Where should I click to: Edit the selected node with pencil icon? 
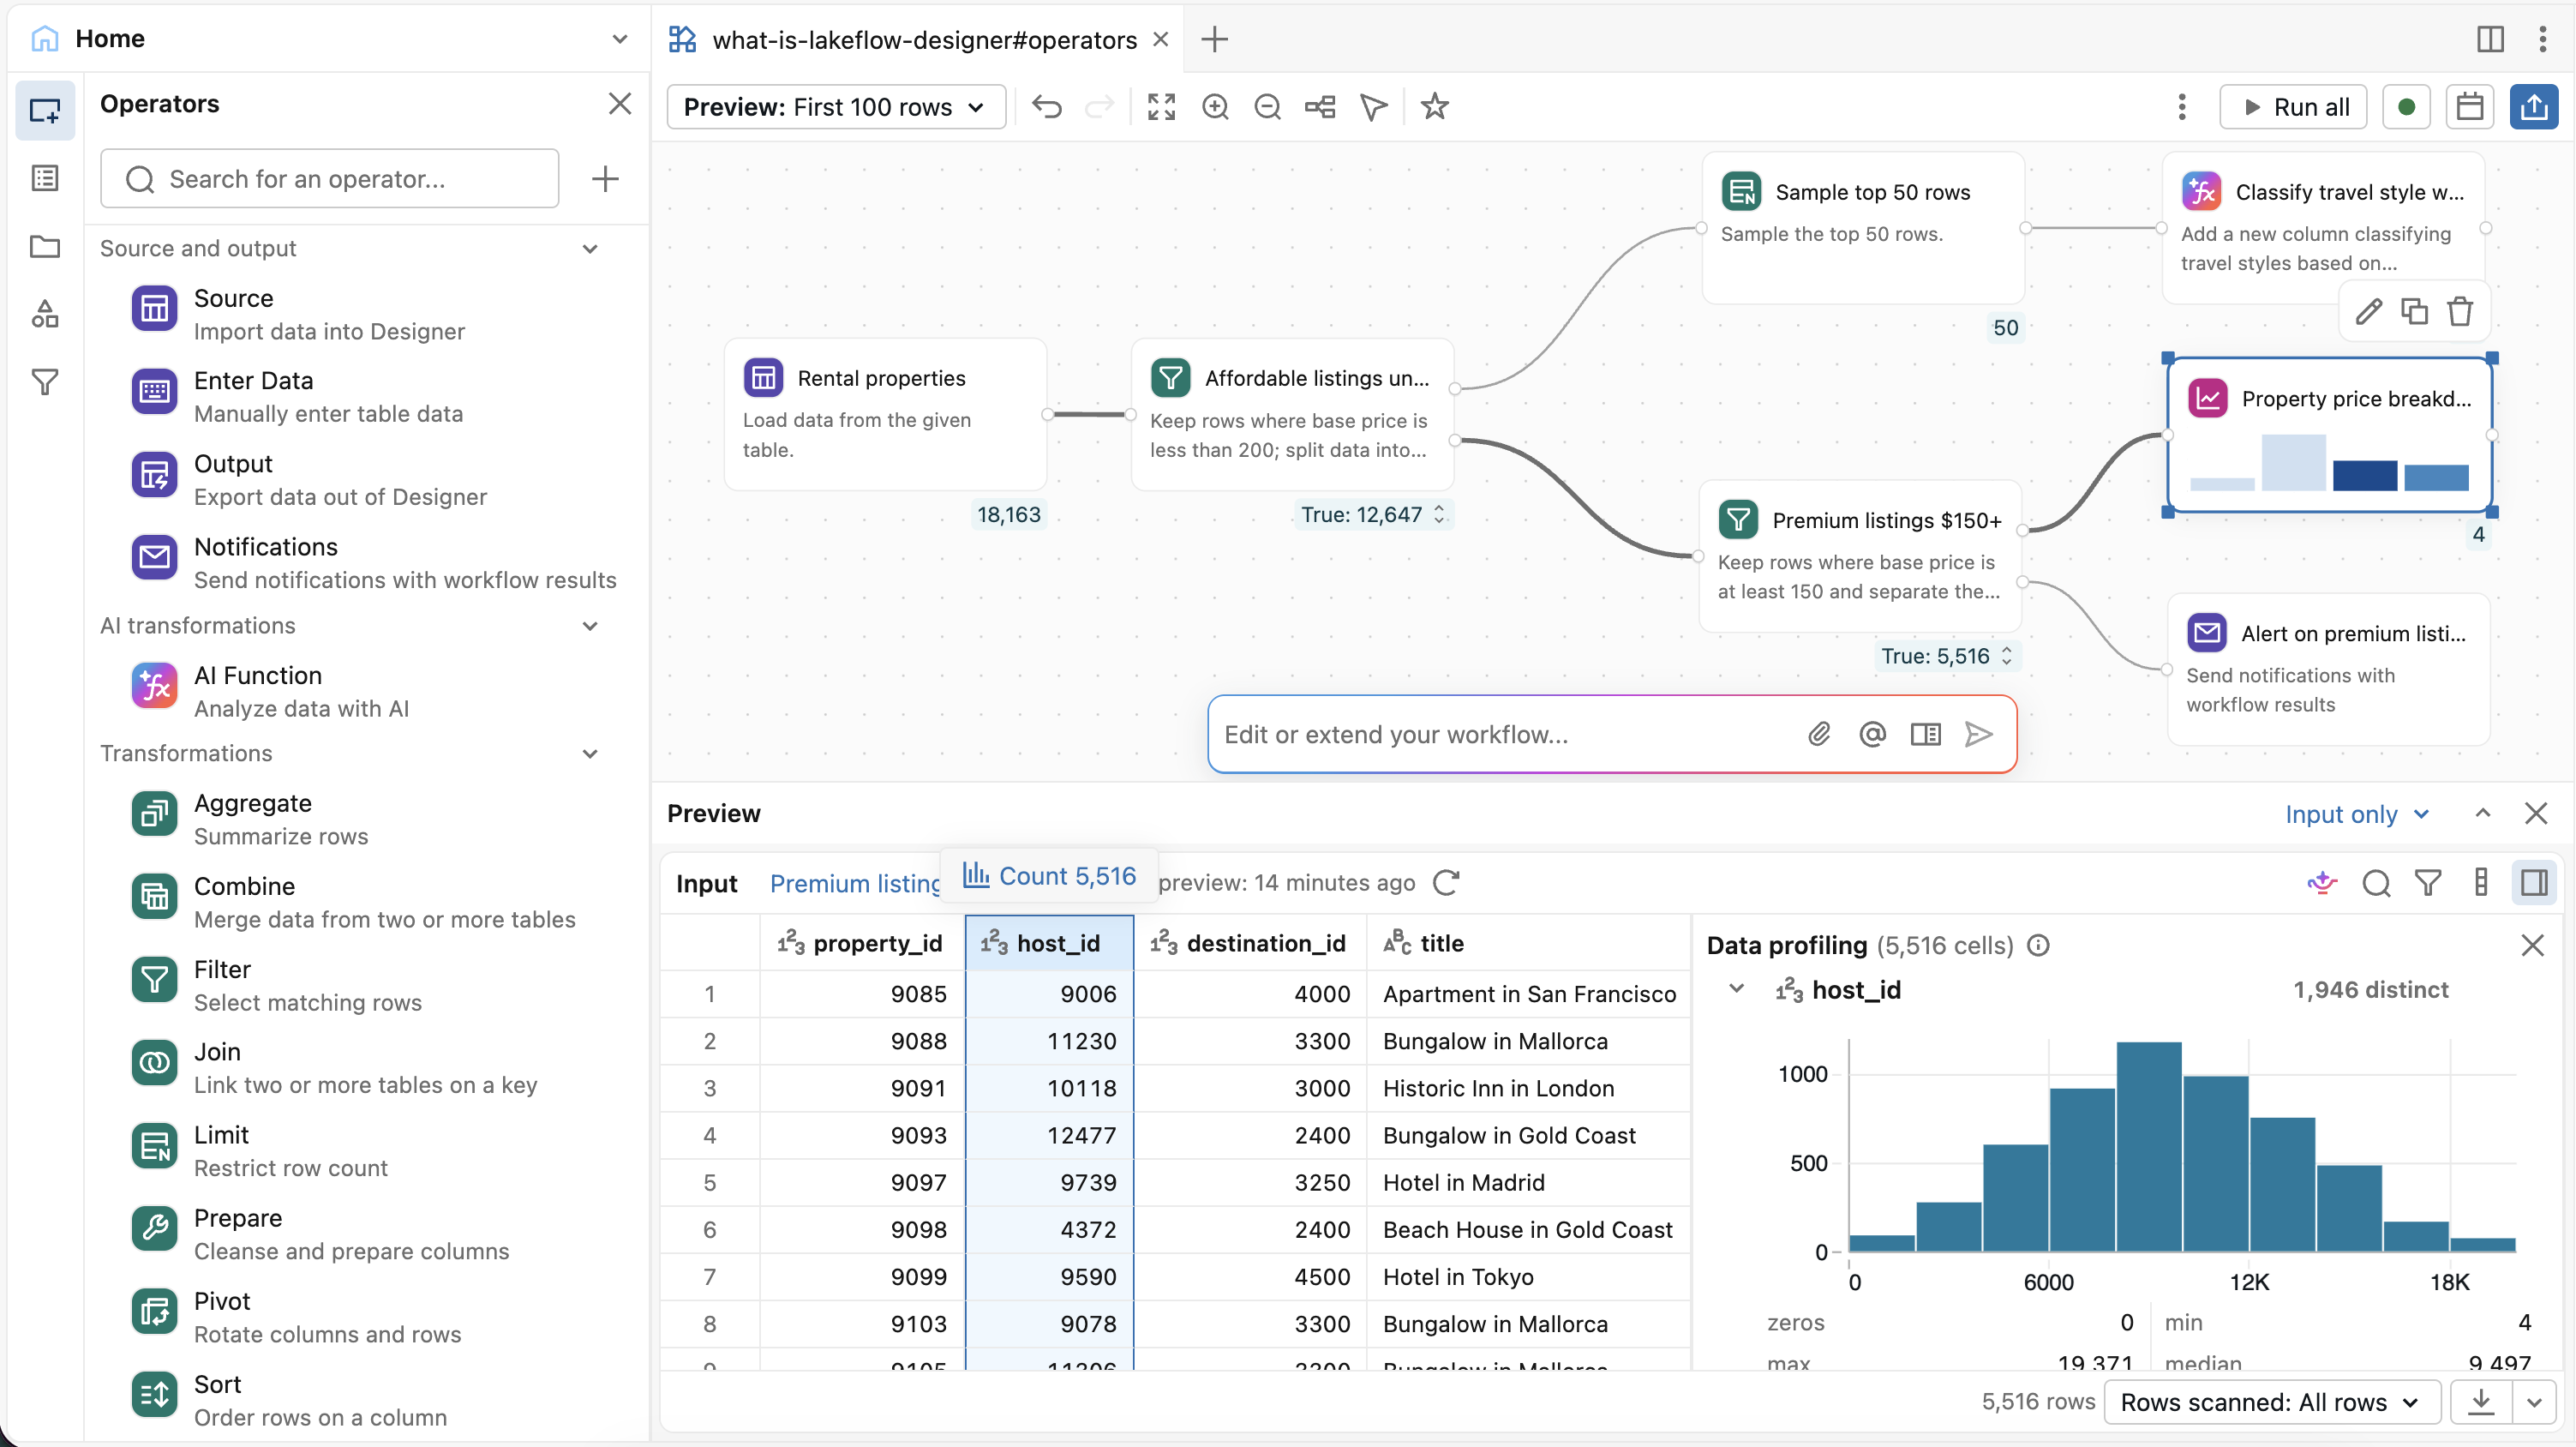[x=2368, y=312]
